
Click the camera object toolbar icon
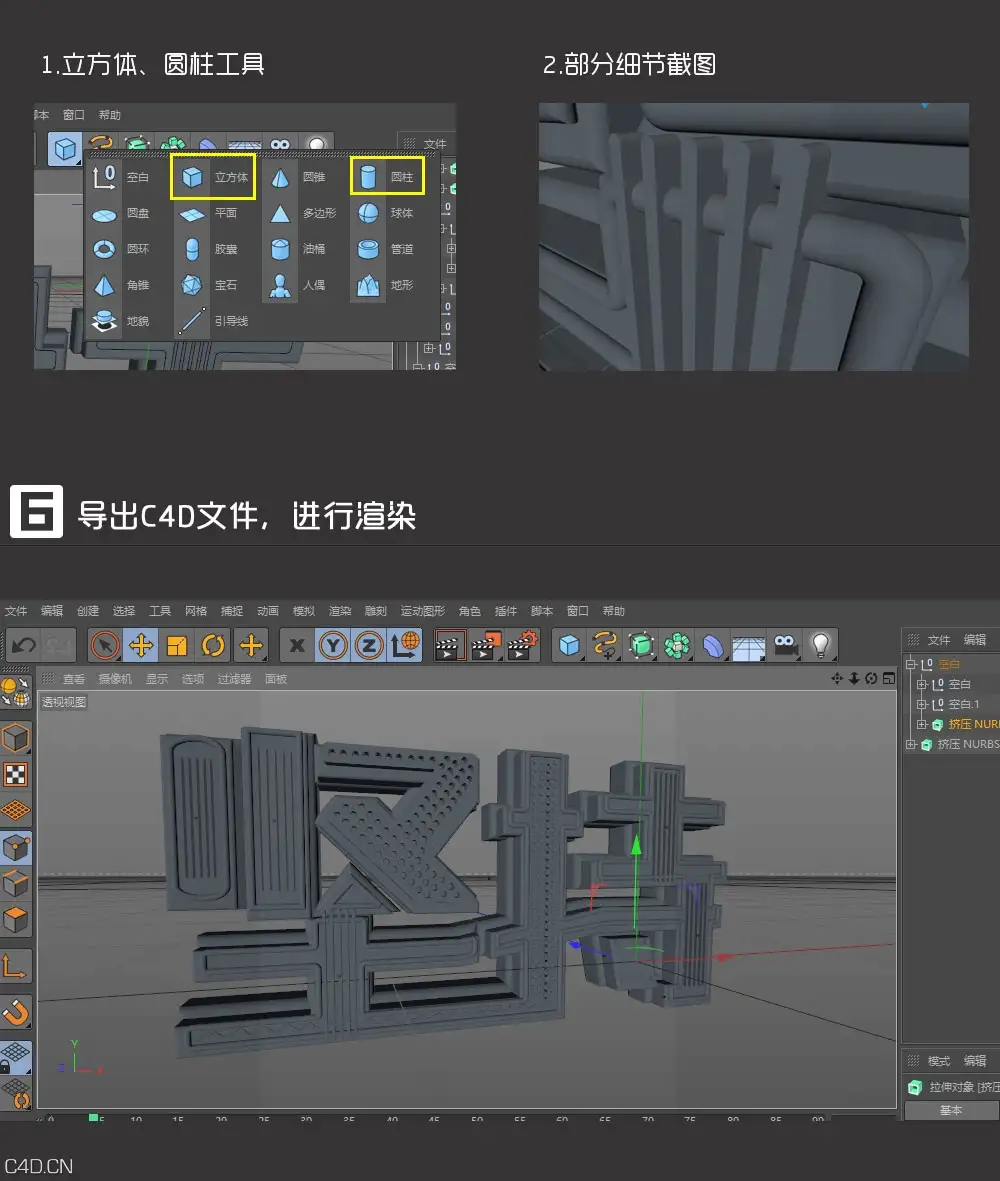[785, 645]
